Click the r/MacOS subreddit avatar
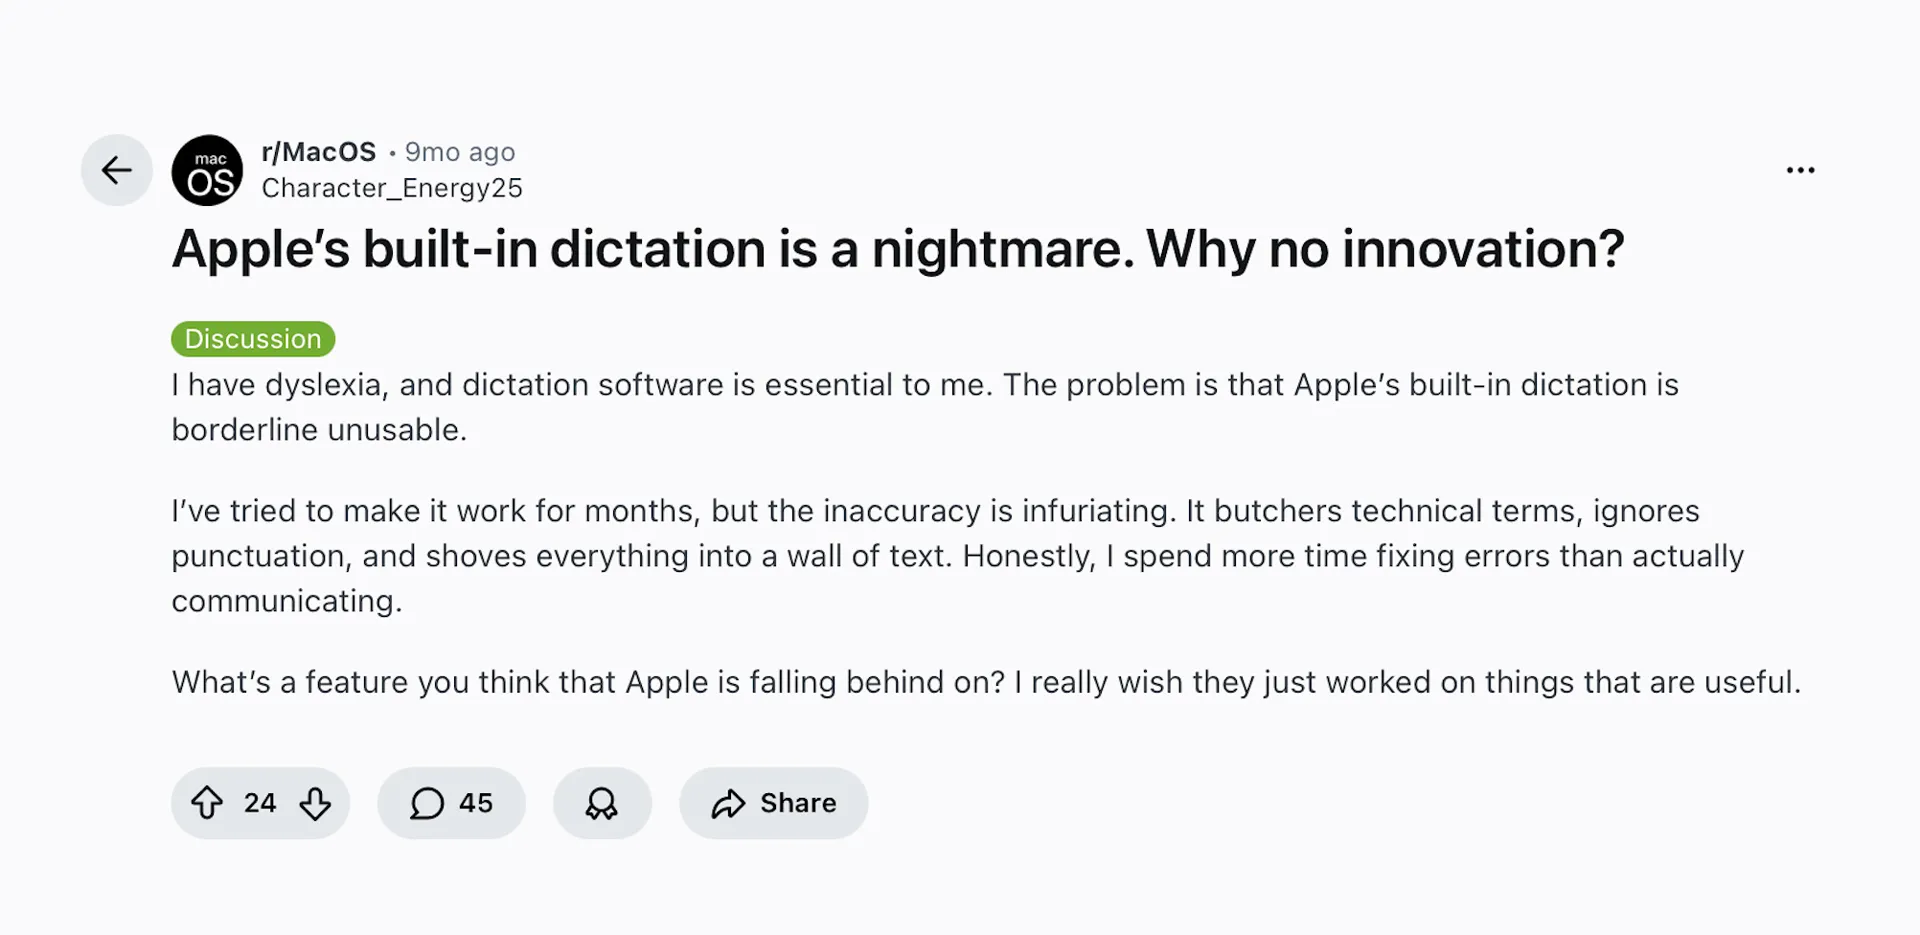Viewport: 1920px width, 935px height. pyautogui.click(x=207, y=170)
